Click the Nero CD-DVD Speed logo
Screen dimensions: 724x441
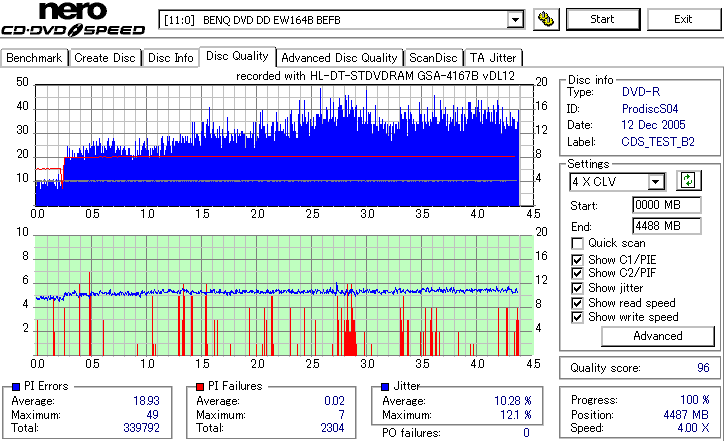[x=73, y=19]
